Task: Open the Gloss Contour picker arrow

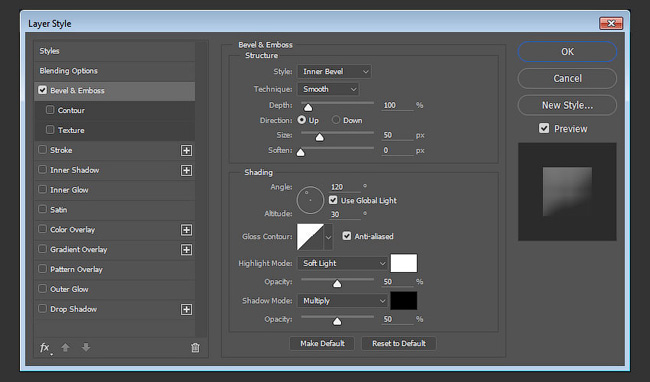Action: coord(328,237)
